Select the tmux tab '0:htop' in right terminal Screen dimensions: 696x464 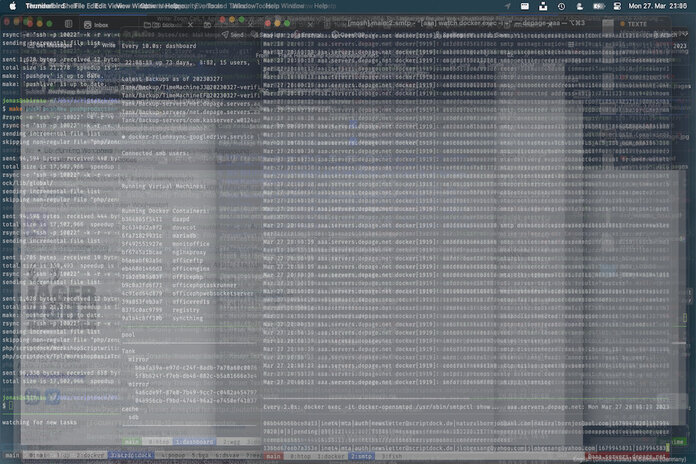click(301, 456)
